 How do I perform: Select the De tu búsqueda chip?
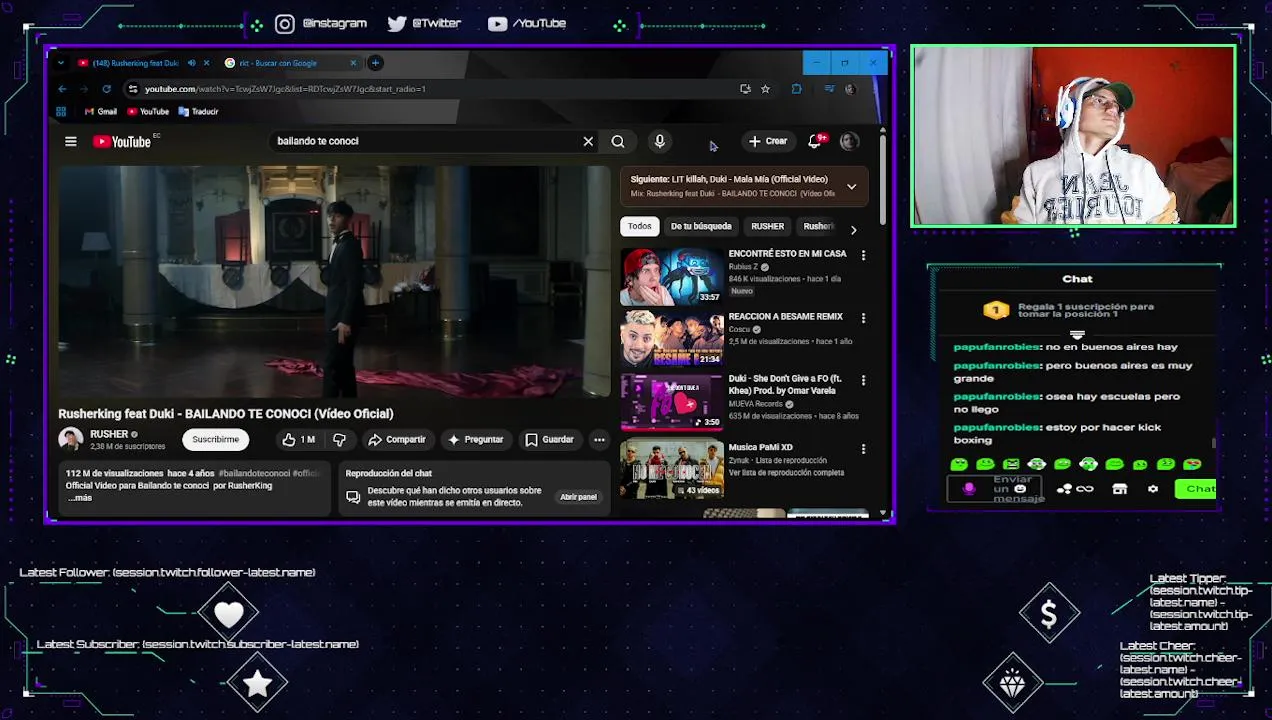[x=701, y=227]
